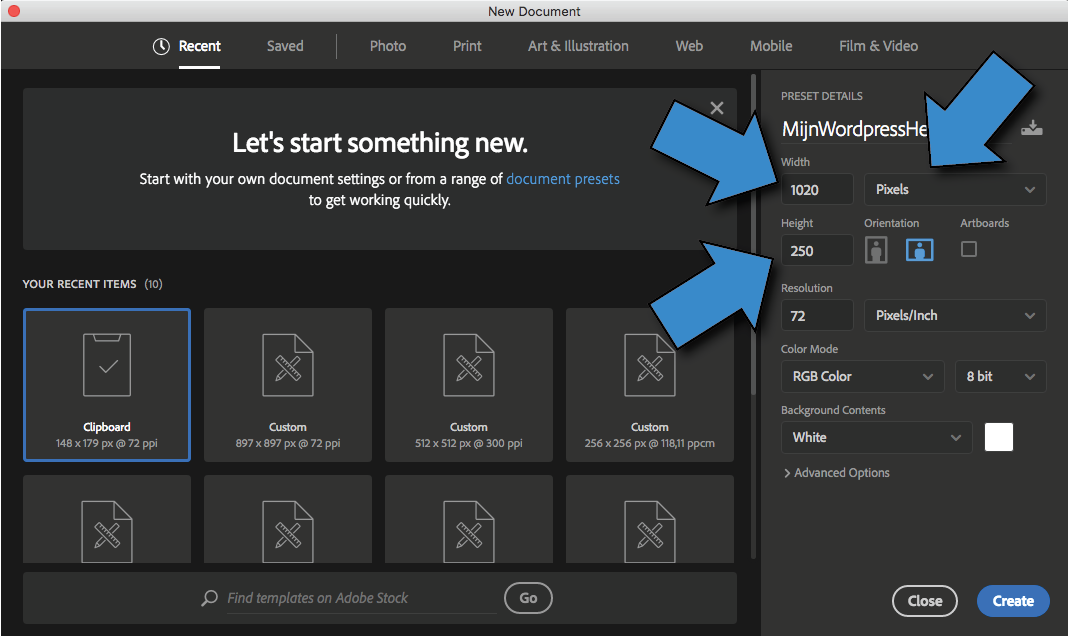This screenshot has width=1068, height=638.
Task: Click the Width input field
Action: click(x=816, y=189)
